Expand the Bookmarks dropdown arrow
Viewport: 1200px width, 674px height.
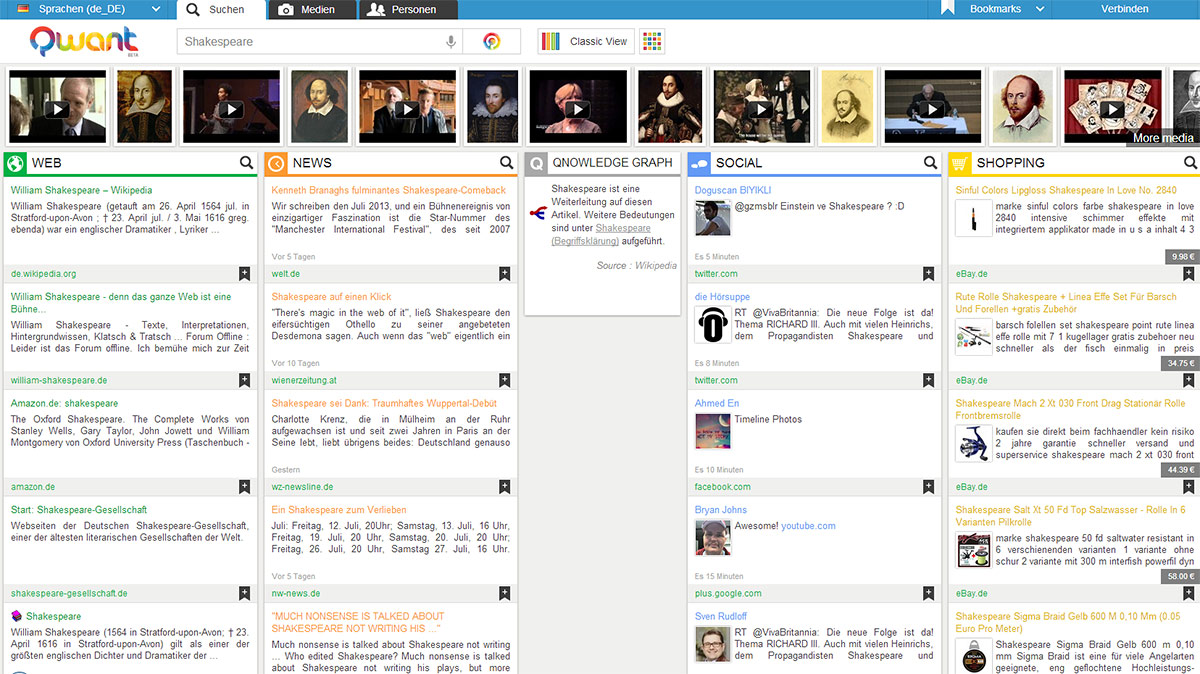1040,9
